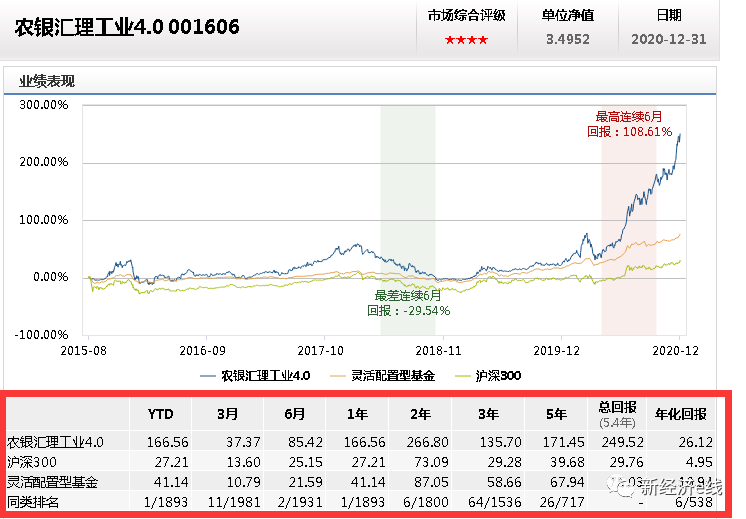Select 沪深300 total return 29.76
This screenshot has height=519, width=746.
tap(626, 462)
